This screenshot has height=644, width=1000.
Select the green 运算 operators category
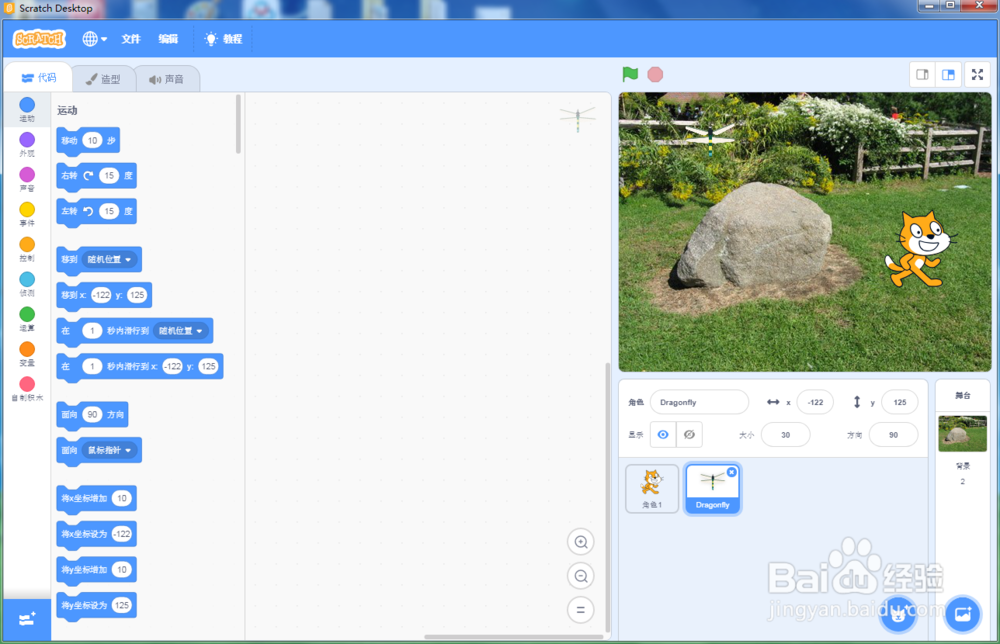(27, 319)
